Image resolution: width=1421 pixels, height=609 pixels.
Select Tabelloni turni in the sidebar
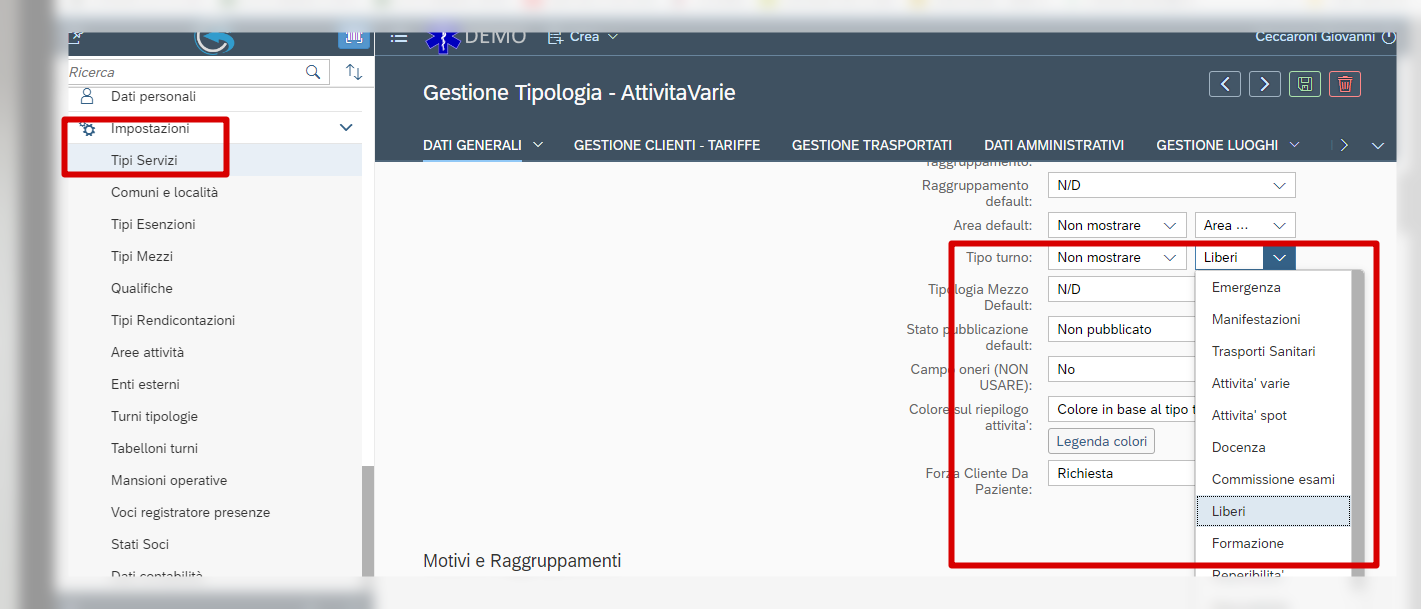click(154, 448)
